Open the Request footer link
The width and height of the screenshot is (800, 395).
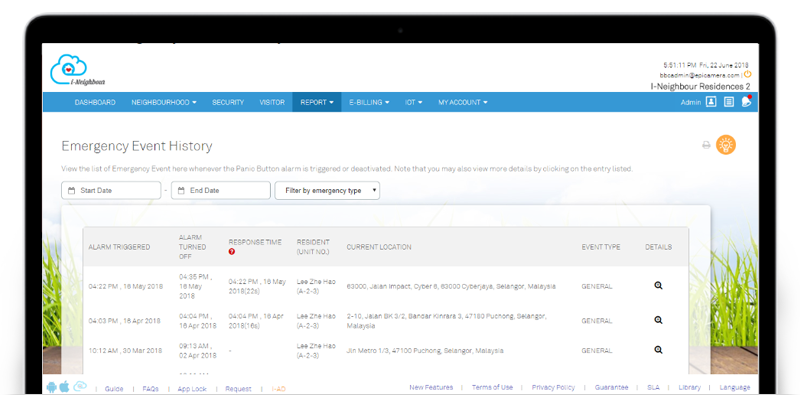tap(238, 388)
